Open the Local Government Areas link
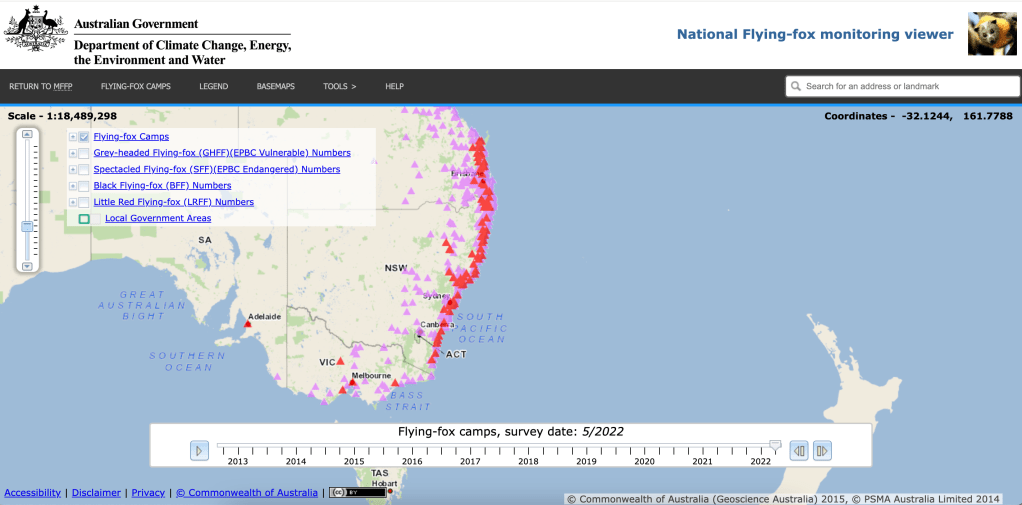Screen dimensions: 1022x505 coord(158,218)
